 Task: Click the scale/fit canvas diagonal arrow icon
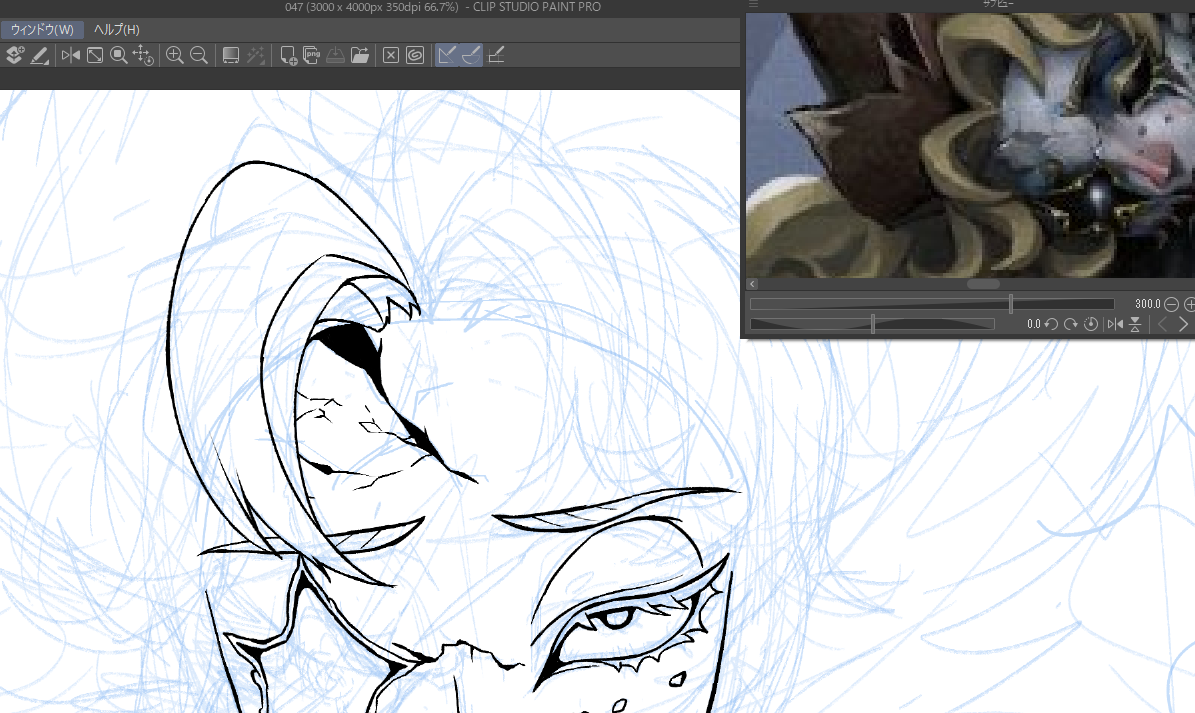tap(95, 55)
